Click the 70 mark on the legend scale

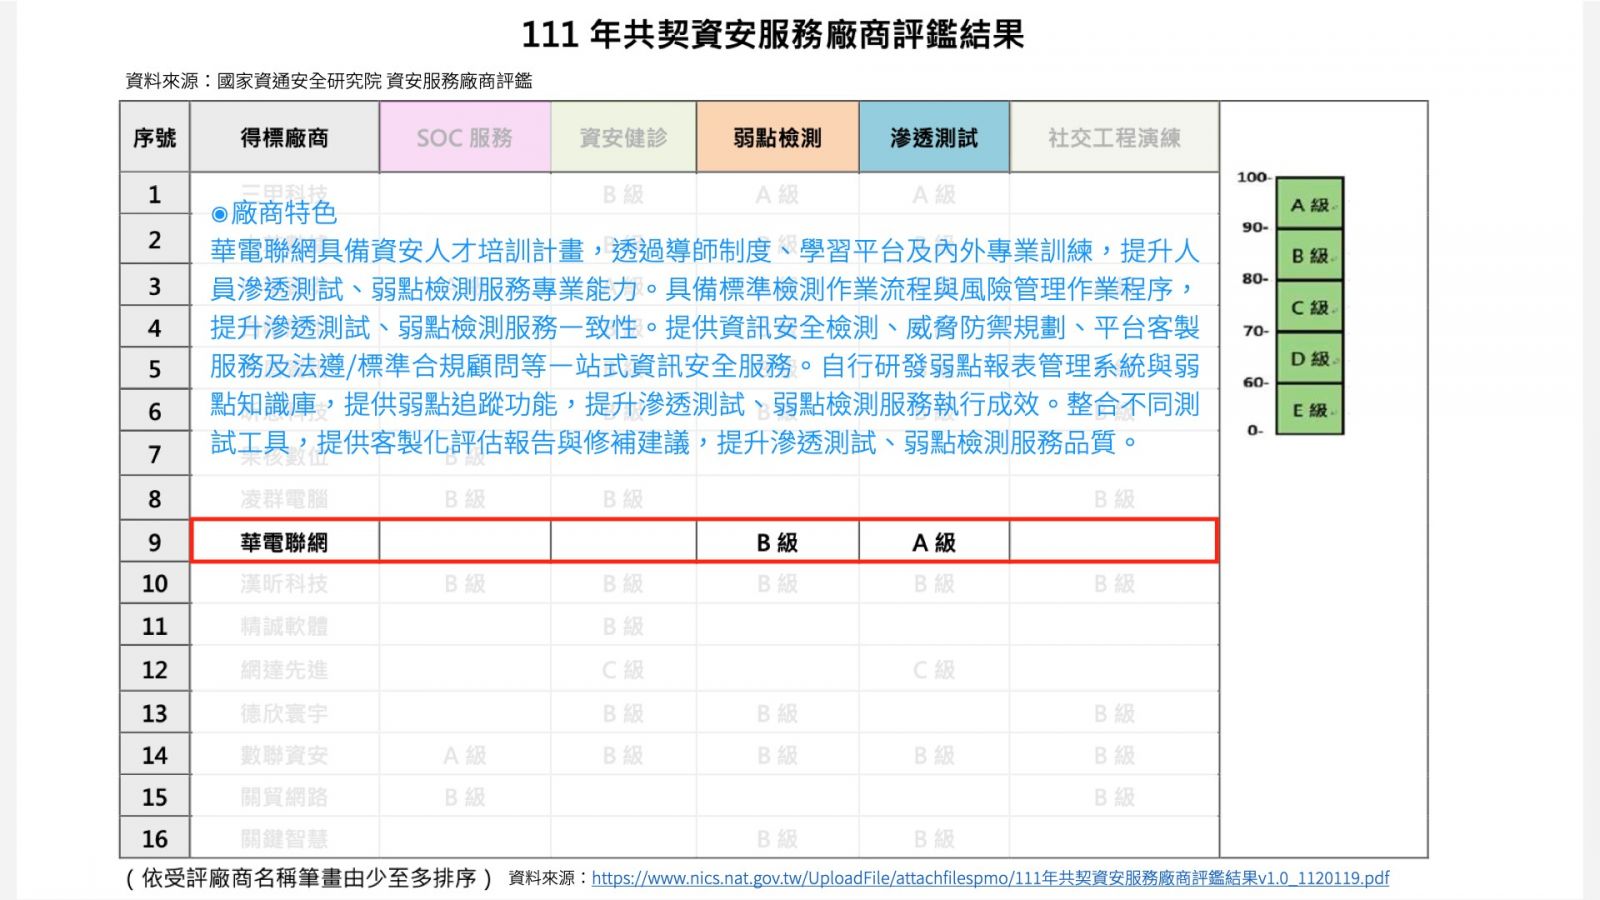[x=1255, y=330]
